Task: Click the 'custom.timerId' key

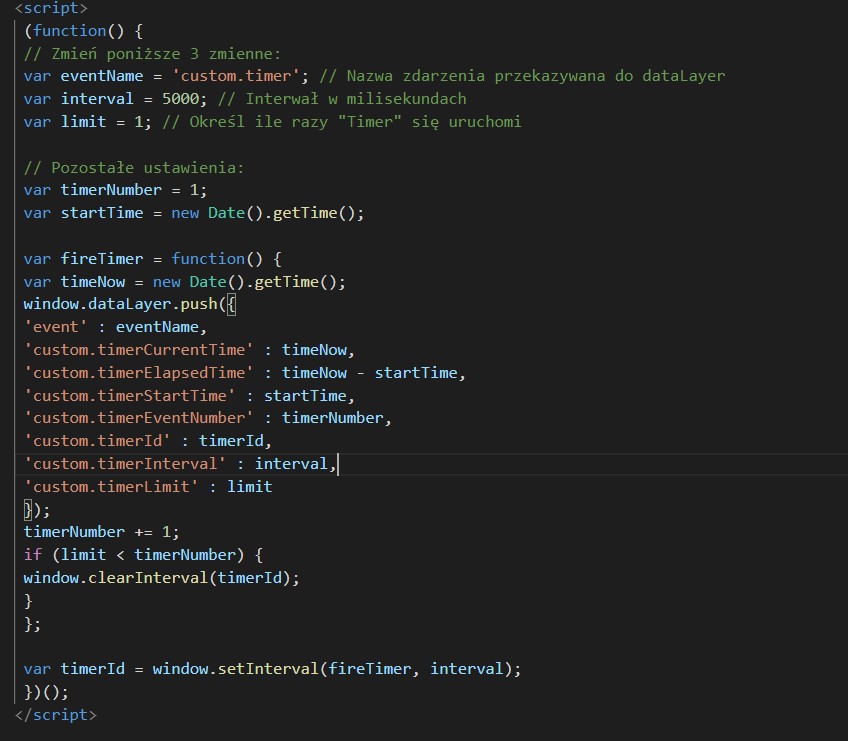Action: pyautogui.click(x=97, y=441)
